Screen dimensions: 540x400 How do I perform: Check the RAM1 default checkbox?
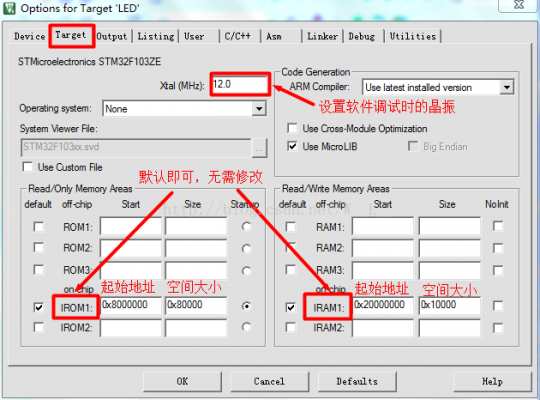point(291,227)
